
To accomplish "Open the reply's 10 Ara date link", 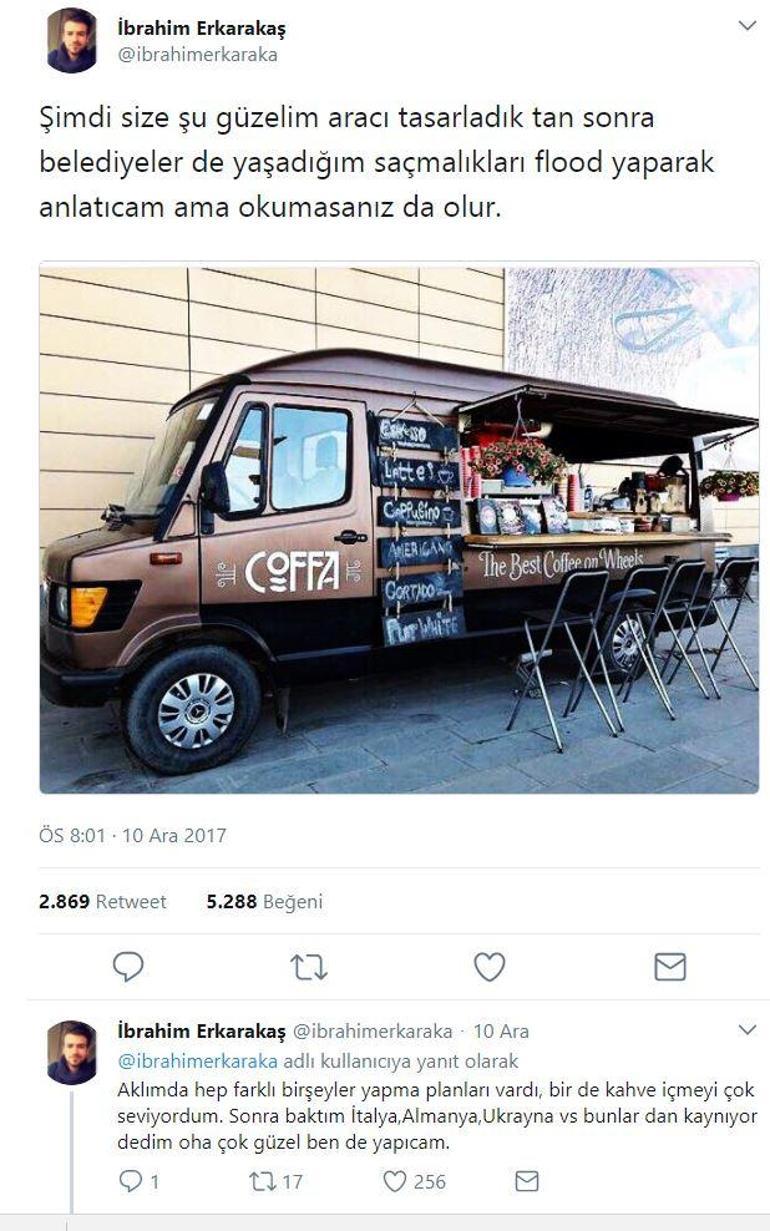I will coord(501,1031).
